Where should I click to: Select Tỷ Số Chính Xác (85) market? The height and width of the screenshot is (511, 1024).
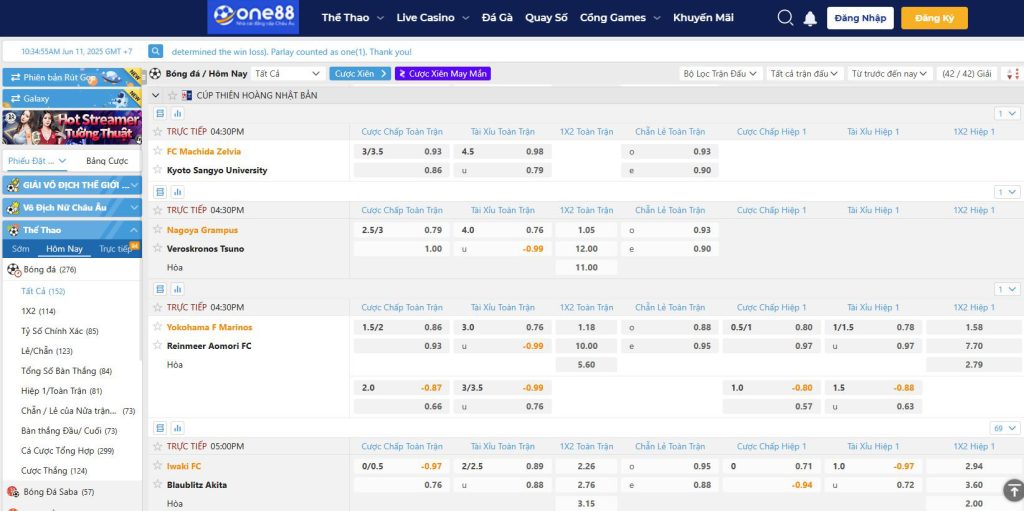click(59, 331)
